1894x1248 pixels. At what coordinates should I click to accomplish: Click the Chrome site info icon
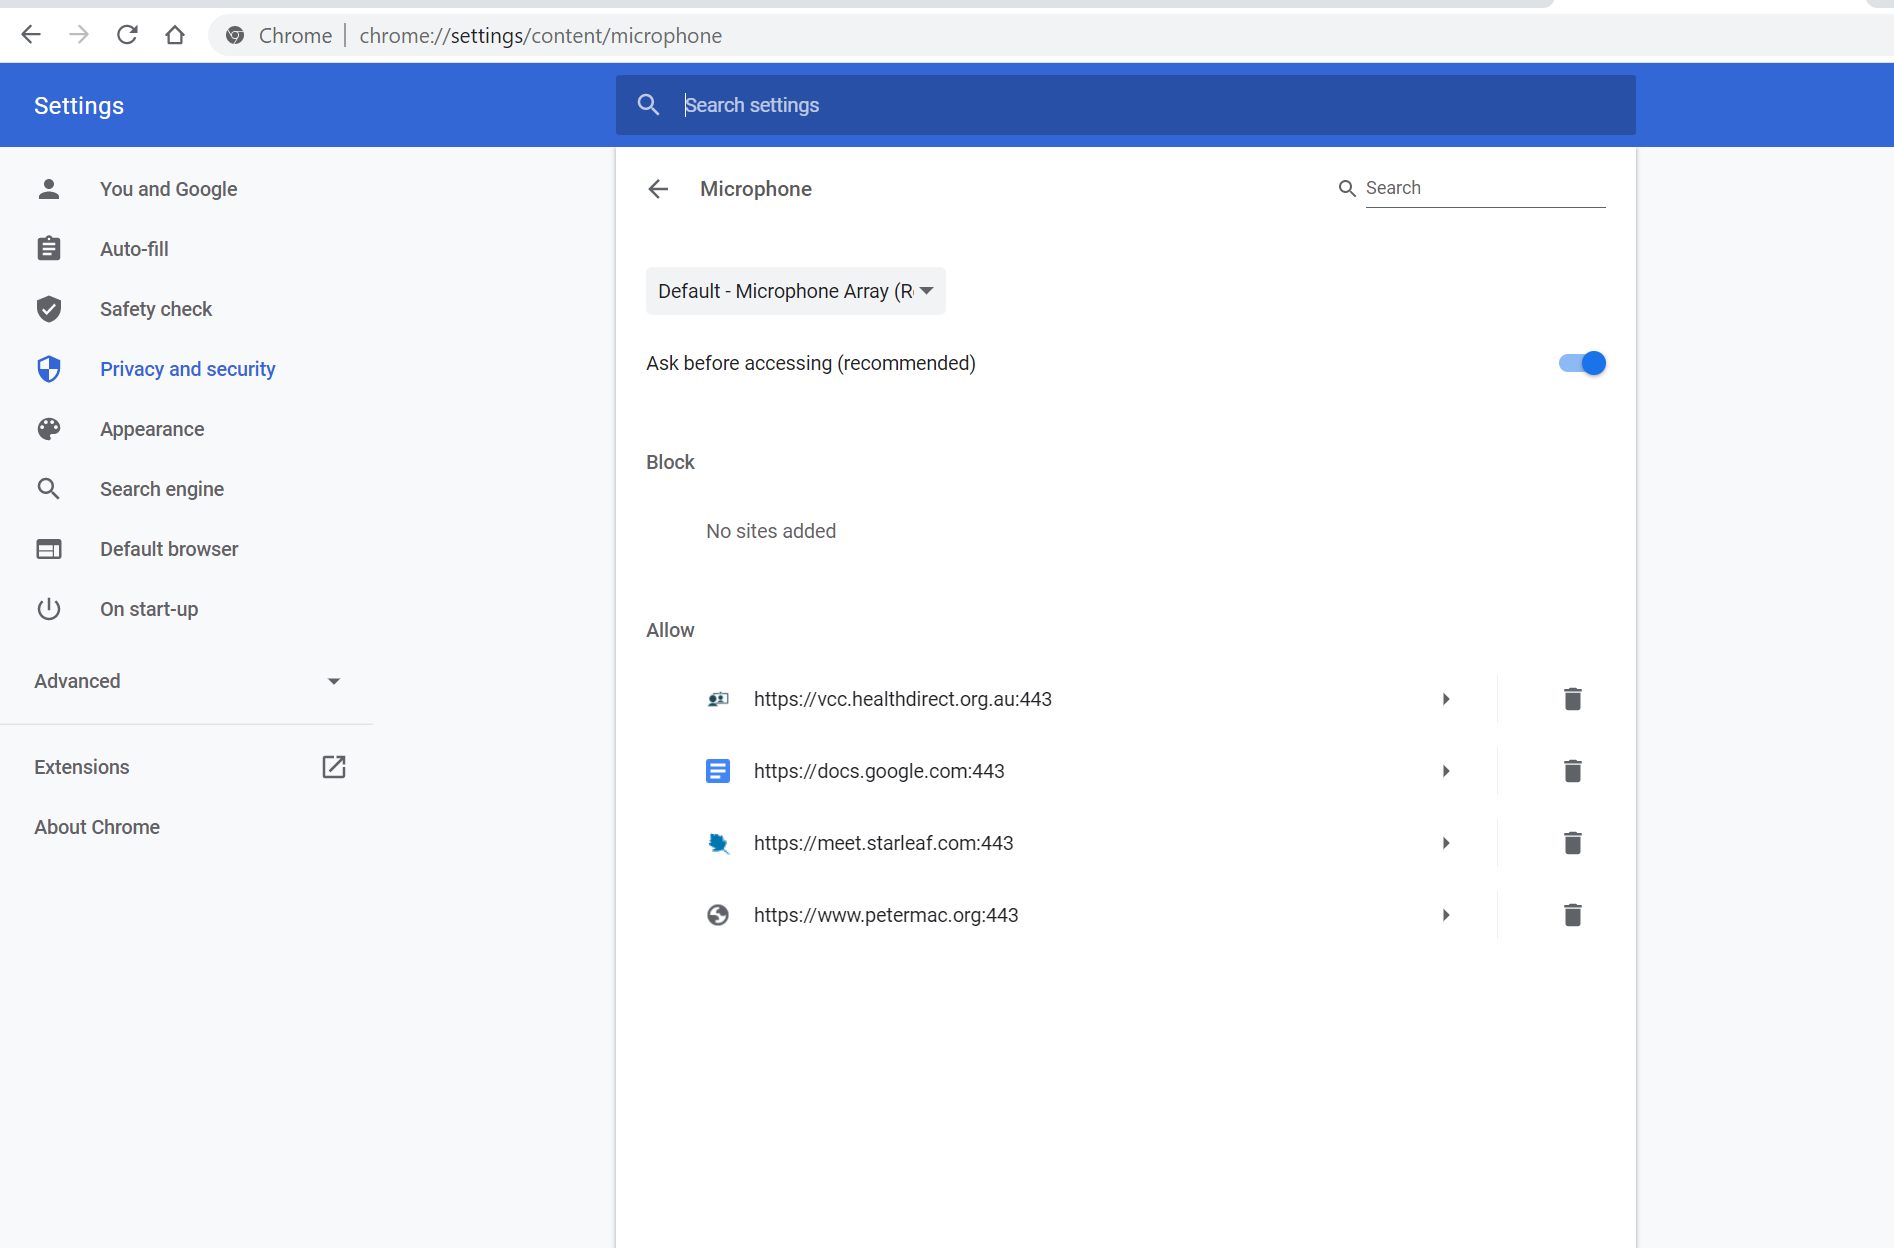tap(235, 36)
